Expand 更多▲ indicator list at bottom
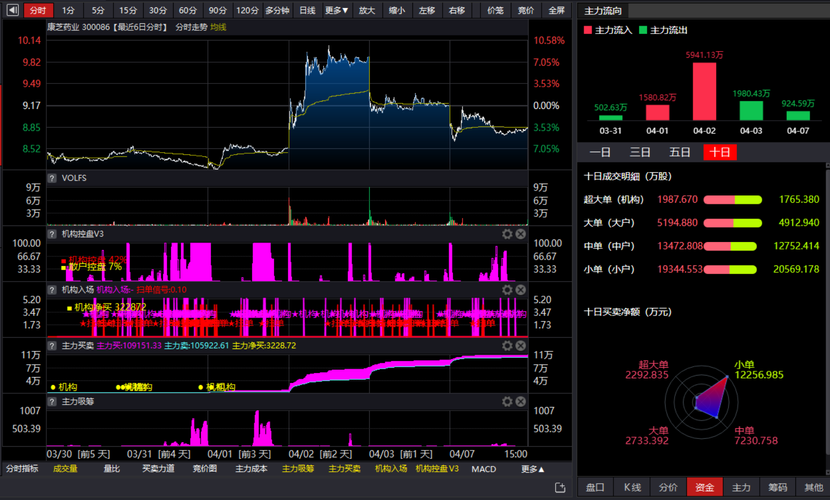 click(533, 469)
